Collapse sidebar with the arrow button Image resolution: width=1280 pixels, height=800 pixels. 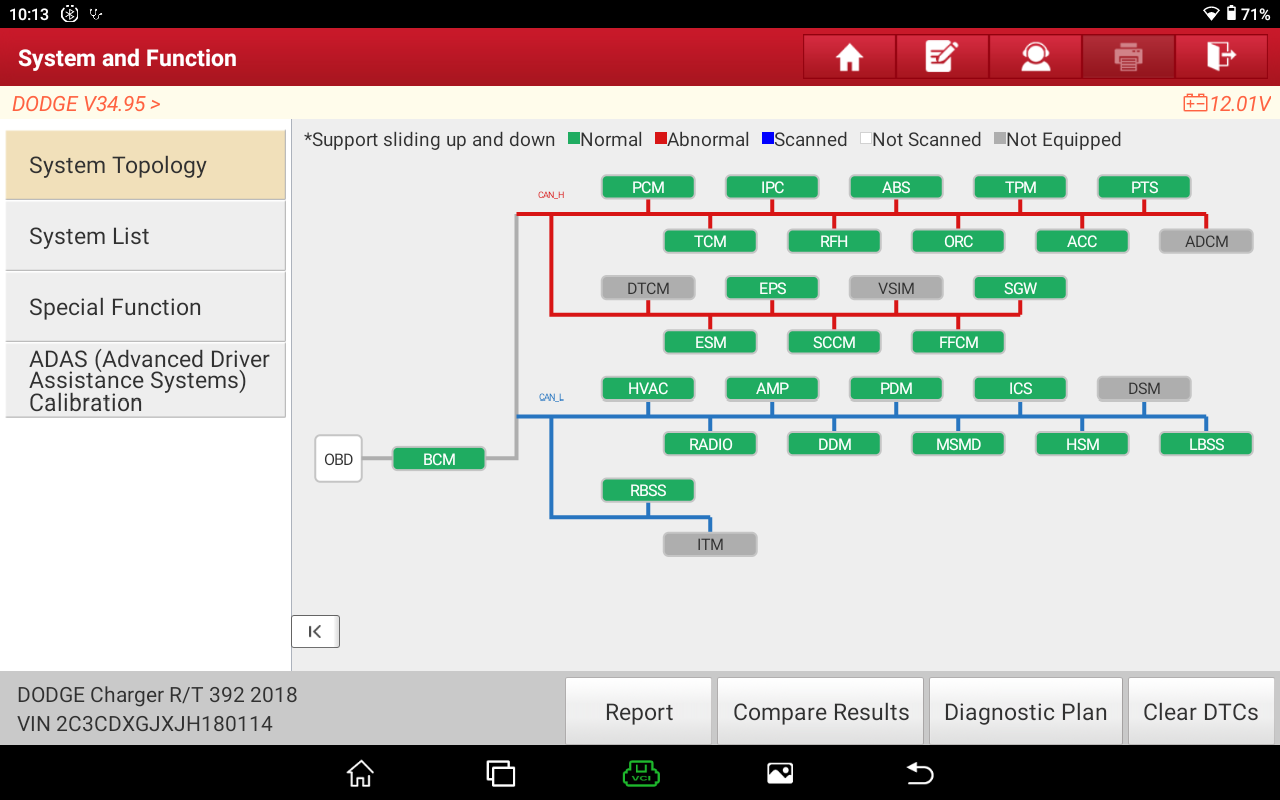tap(315, 631)
